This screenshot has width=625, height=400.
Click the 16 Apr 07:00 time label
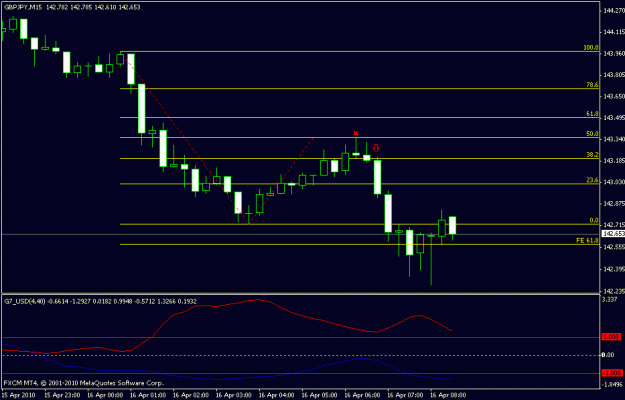405,395
